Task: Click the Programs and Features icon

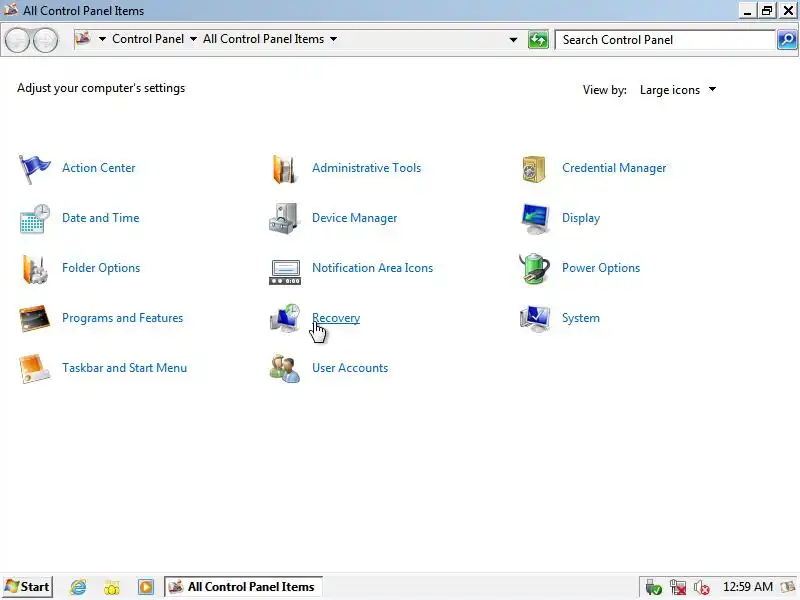Action: click(x=34, y=318)
